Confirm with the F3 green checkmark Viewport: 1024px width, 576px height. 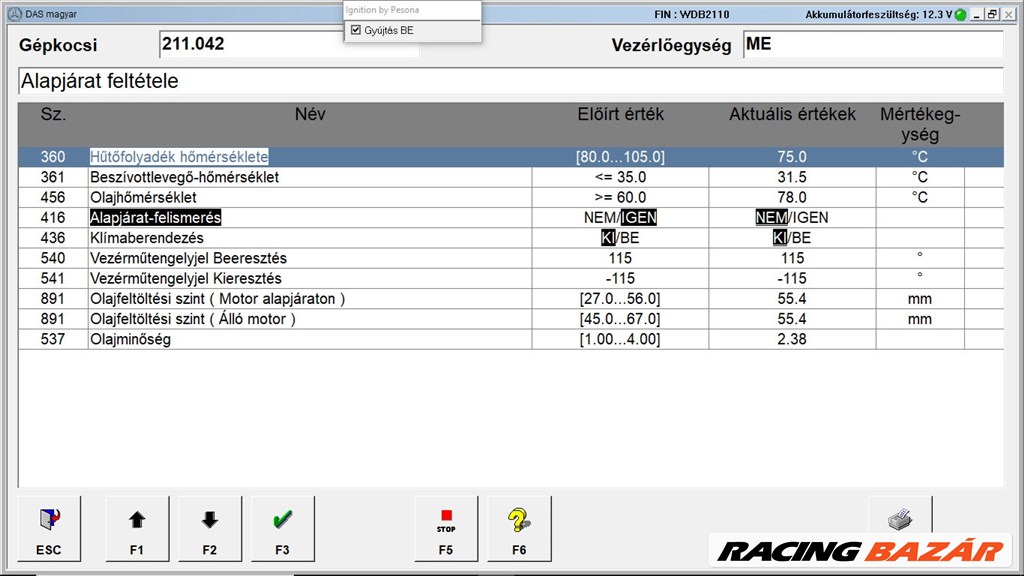pos(282,527)
